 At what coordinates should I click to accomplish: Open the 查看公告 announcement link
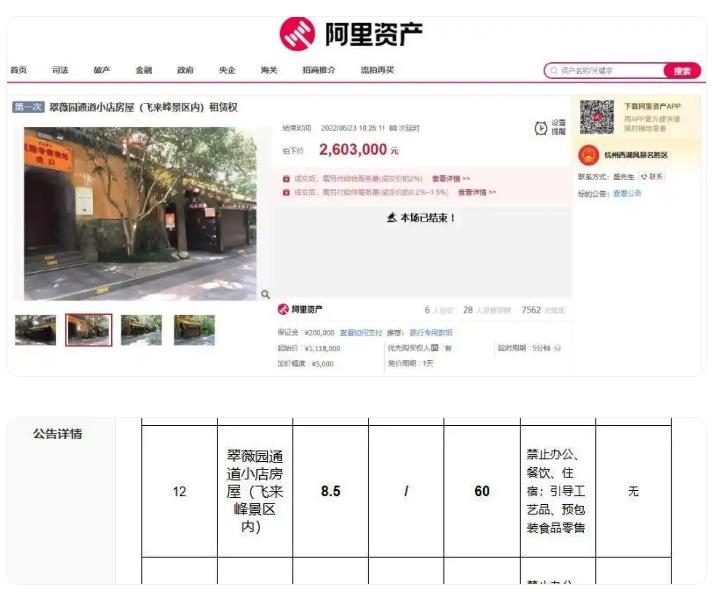point(627,194)
